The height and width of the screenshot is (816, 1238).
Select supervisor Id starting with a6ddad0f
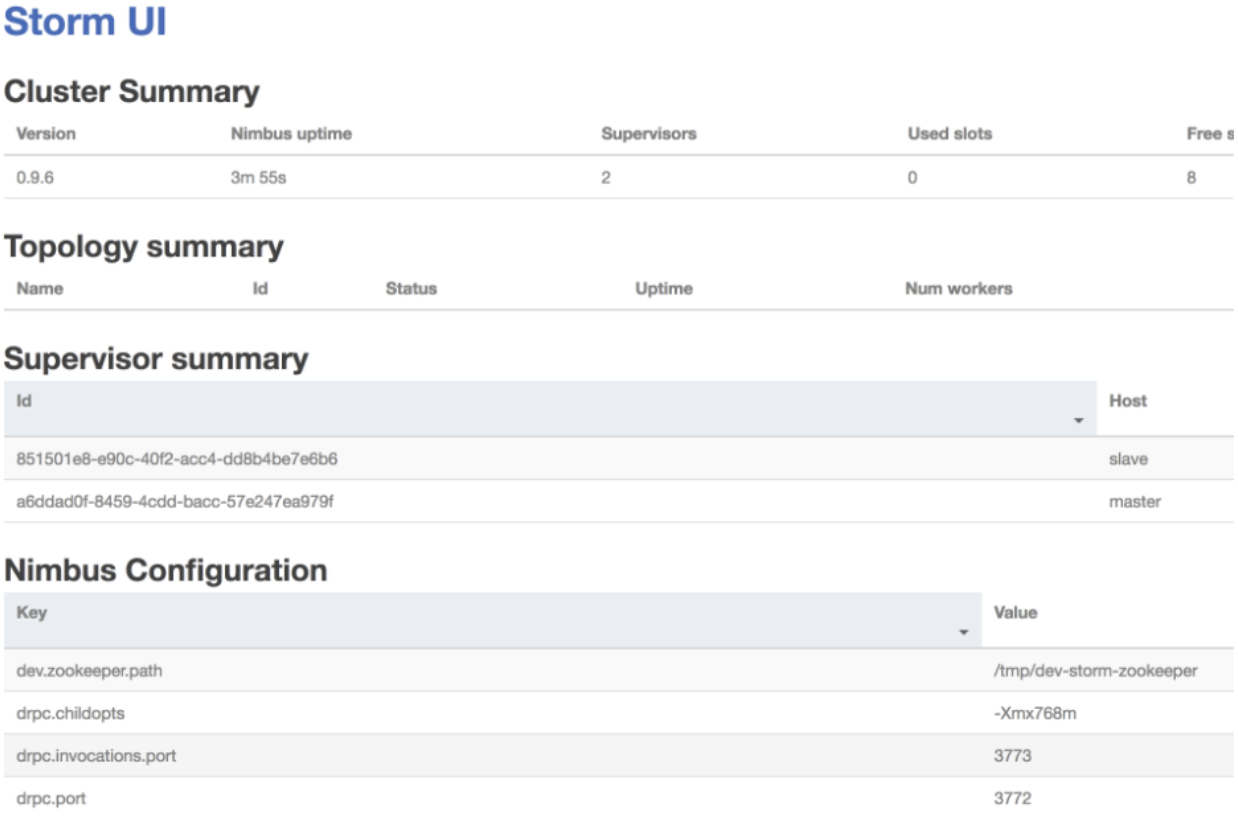click(175, 501)
